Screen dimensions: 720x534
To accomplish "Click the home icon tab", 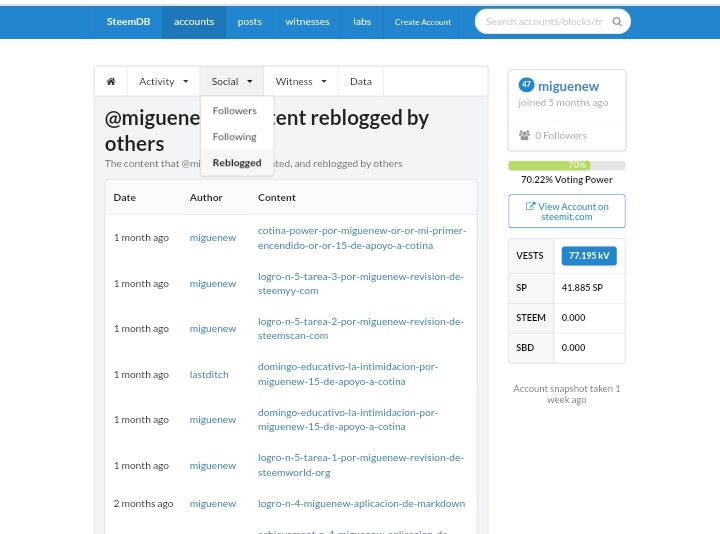I will click(111, 81).
